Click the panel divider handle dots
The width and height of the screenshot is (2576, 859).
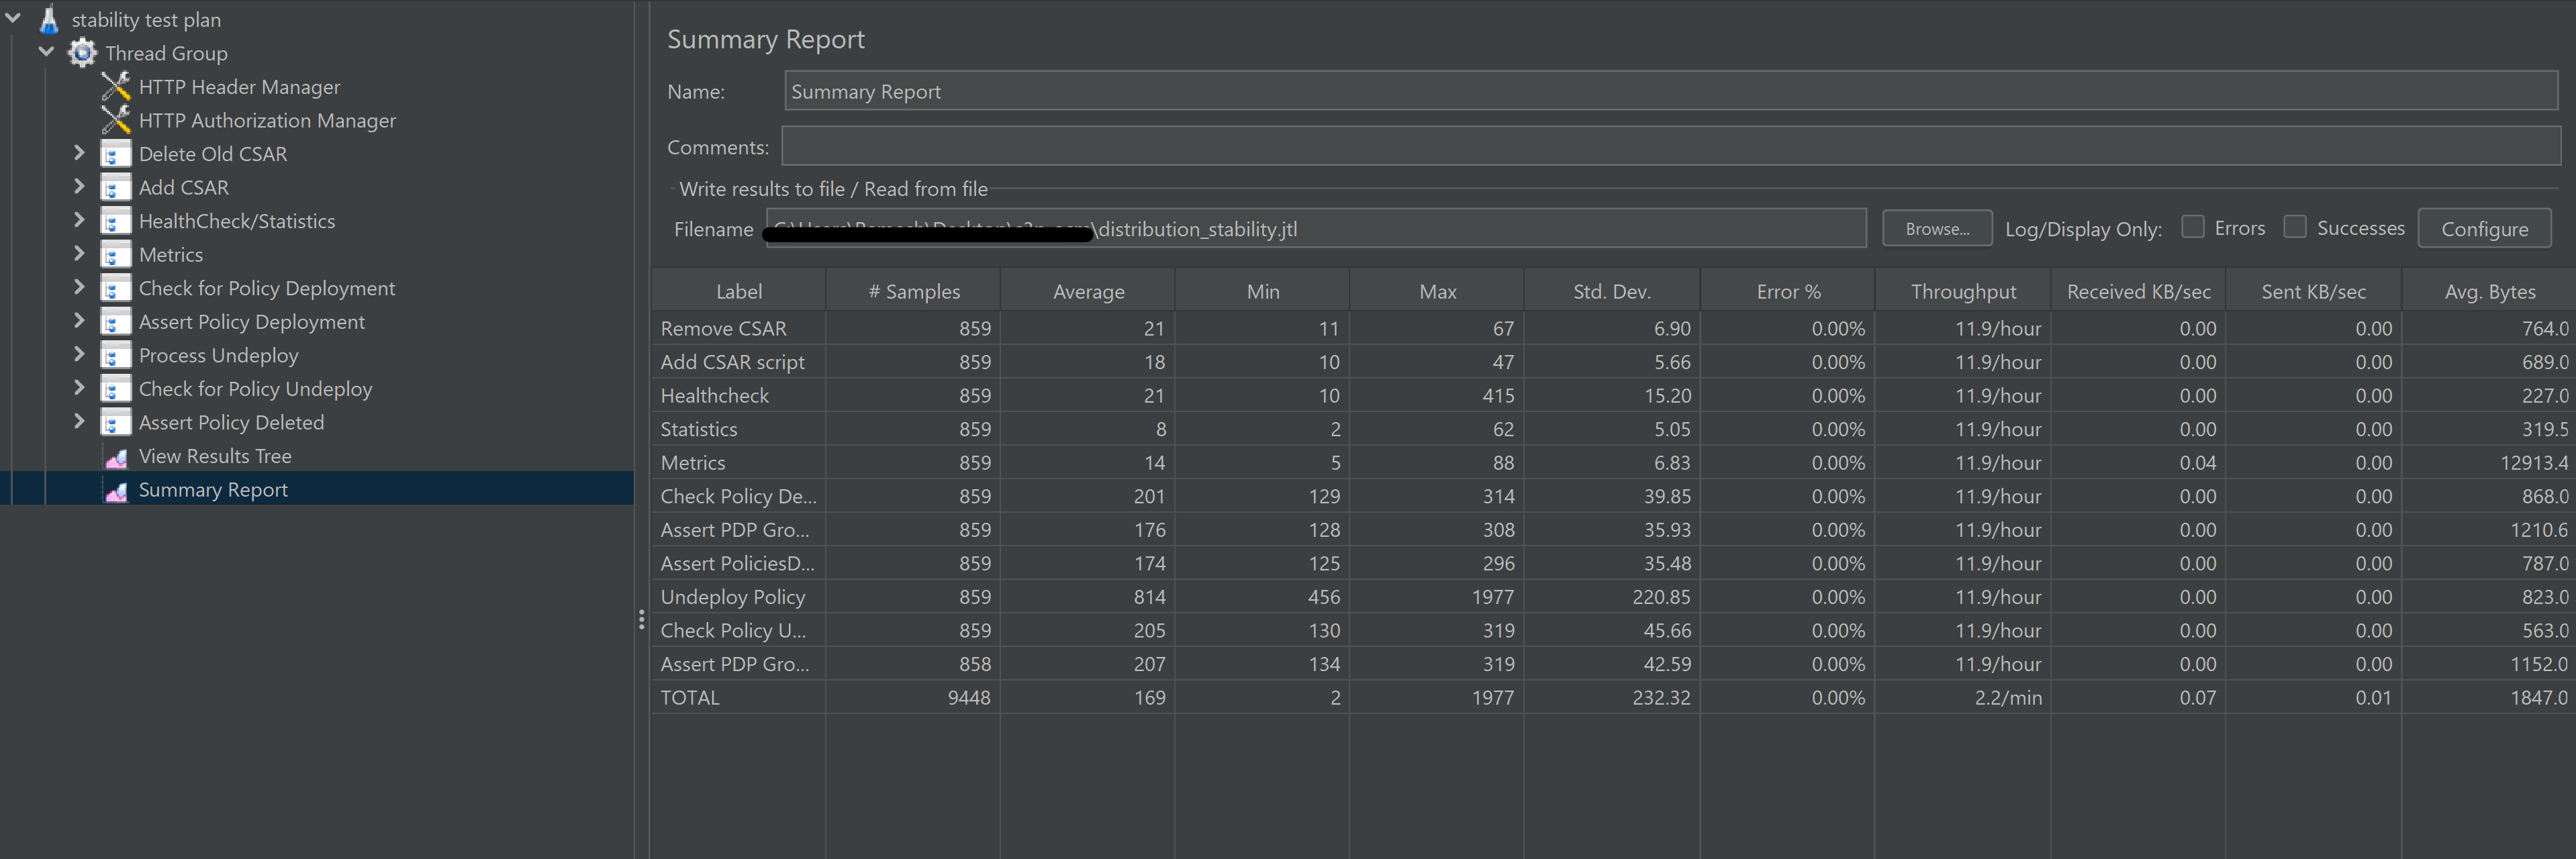(x=641, y=620)
